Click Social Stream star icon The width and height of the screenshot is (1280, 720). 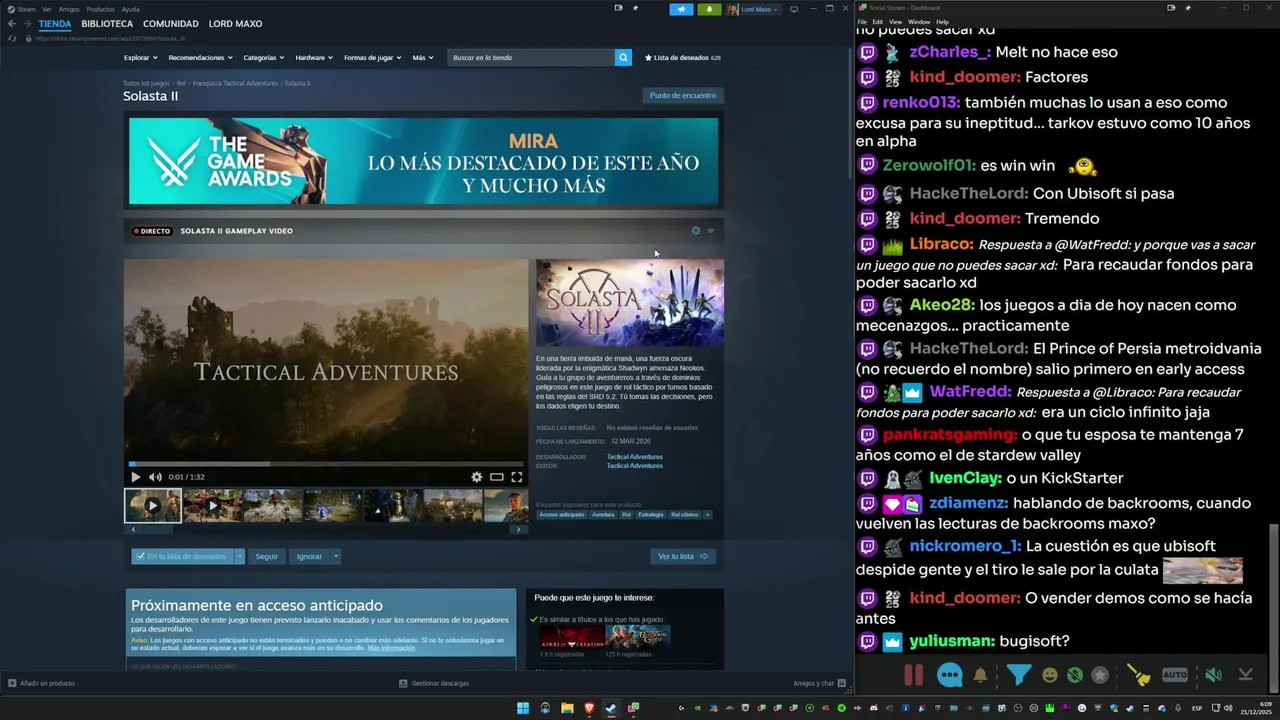coord(1100,675)
